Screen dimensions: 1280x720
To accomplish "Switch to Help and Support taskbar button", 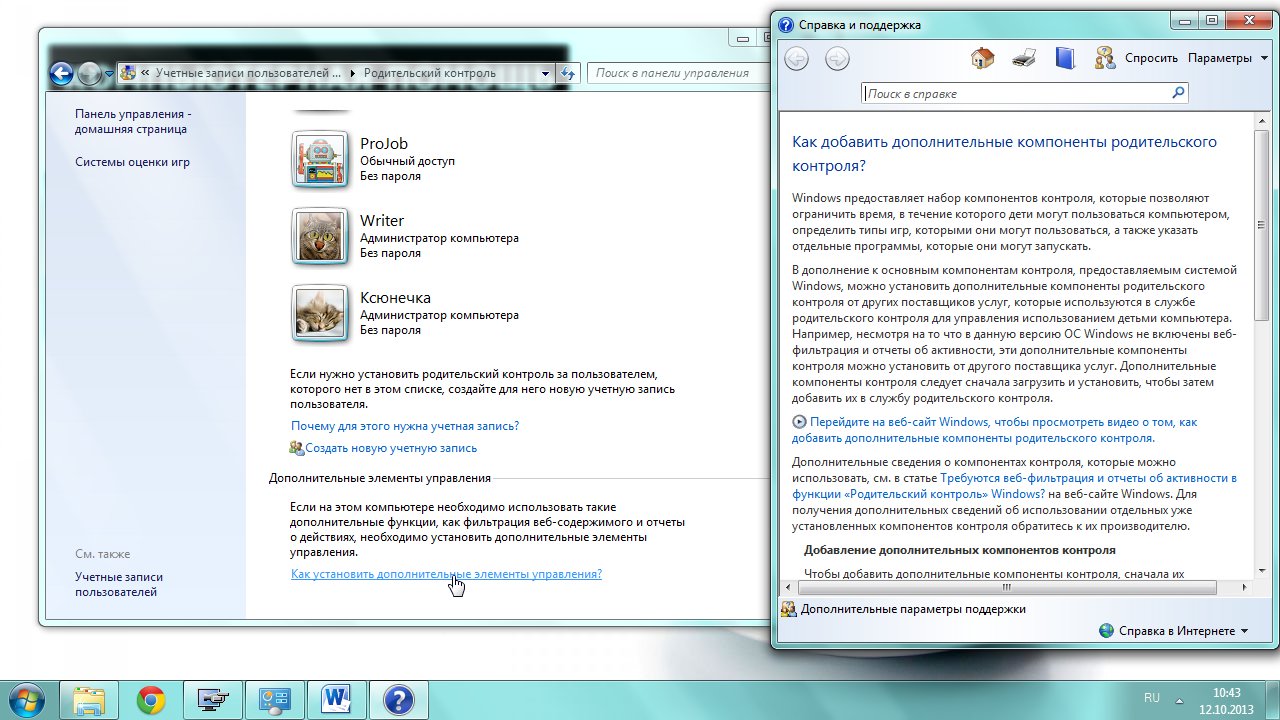I will (398, 700).
